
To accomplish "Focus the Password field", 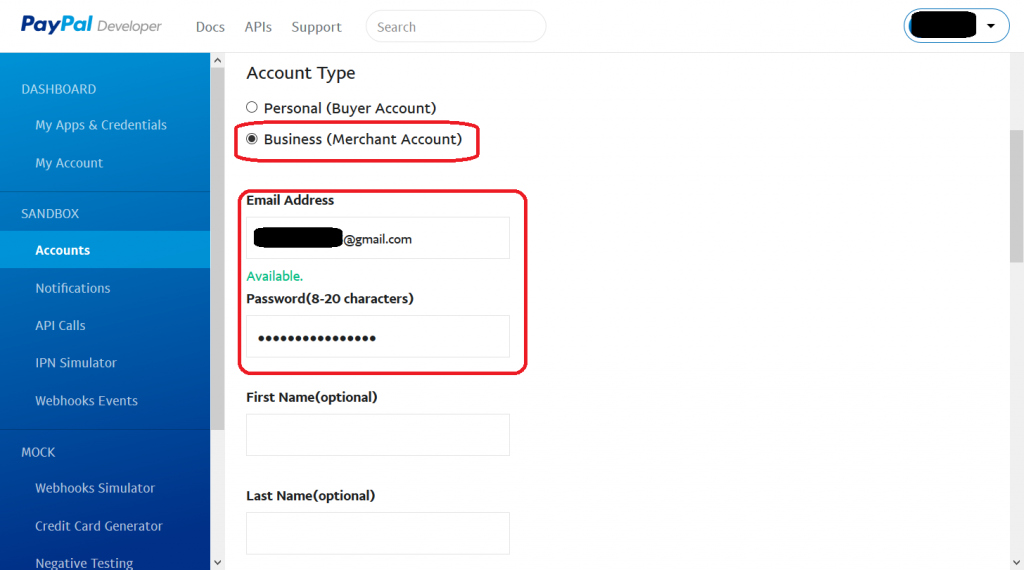I will click(378, 337).
